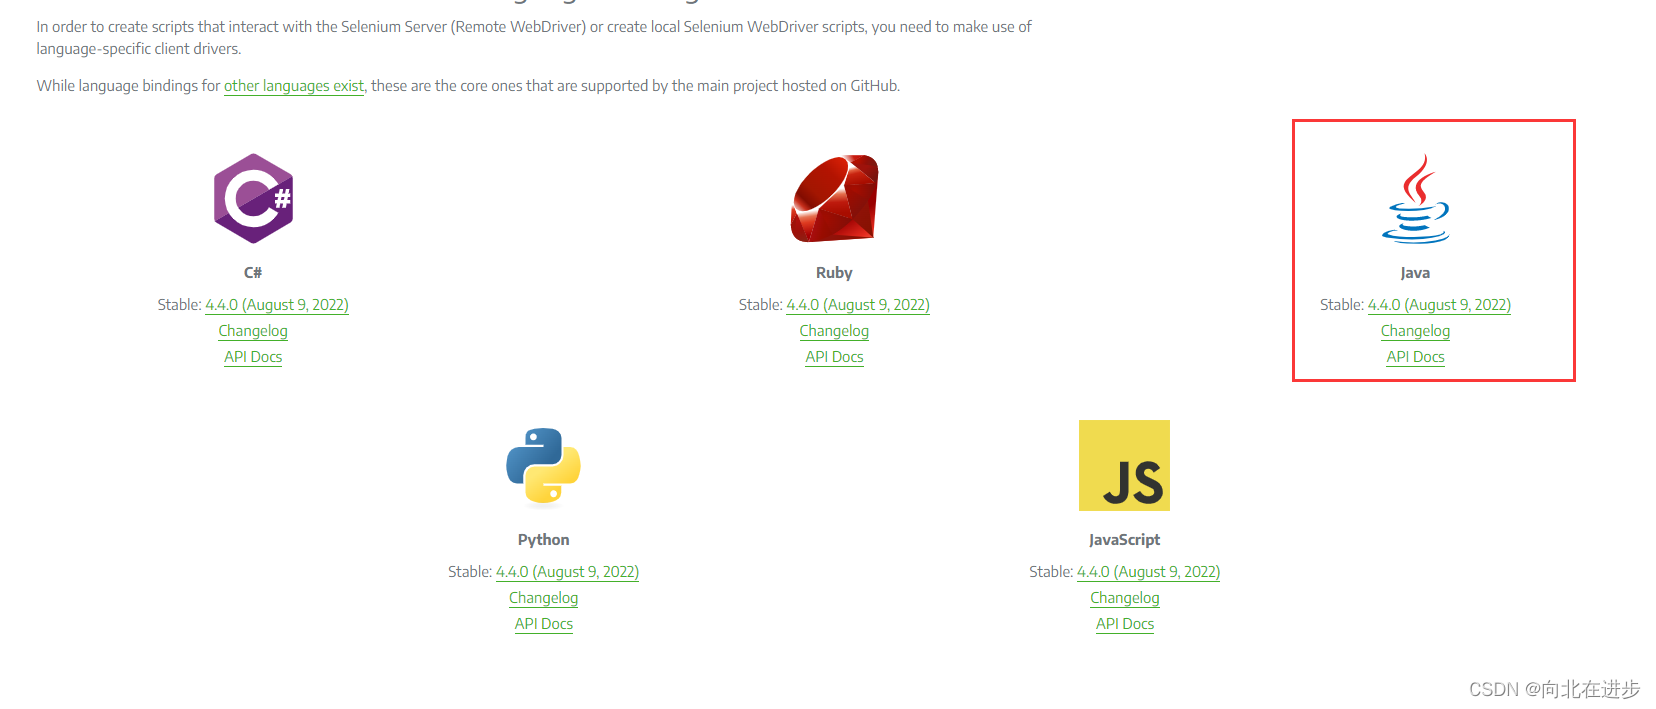View the C# Changelog

pos(253,331)
